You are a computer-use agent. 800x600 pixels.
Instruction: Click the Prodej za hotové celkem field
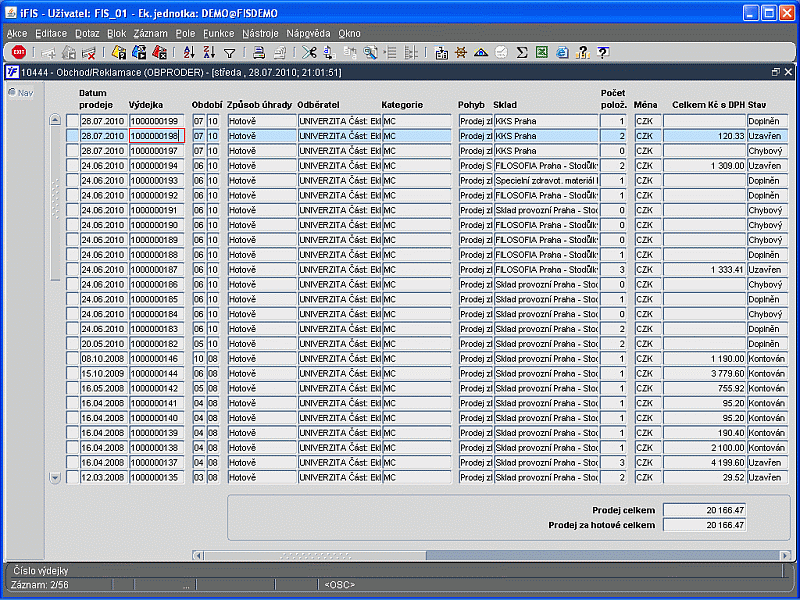pos(705,524)
